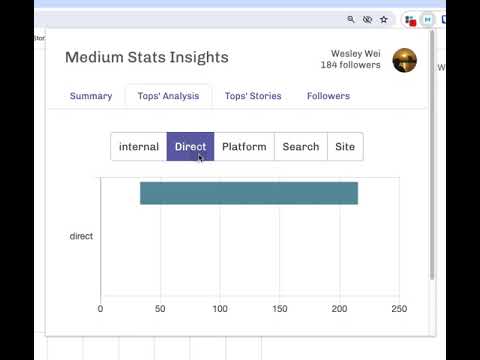480x360 pixels.
Task: Click the crossed-out eye icon in address bar
Action: (367, 19)
